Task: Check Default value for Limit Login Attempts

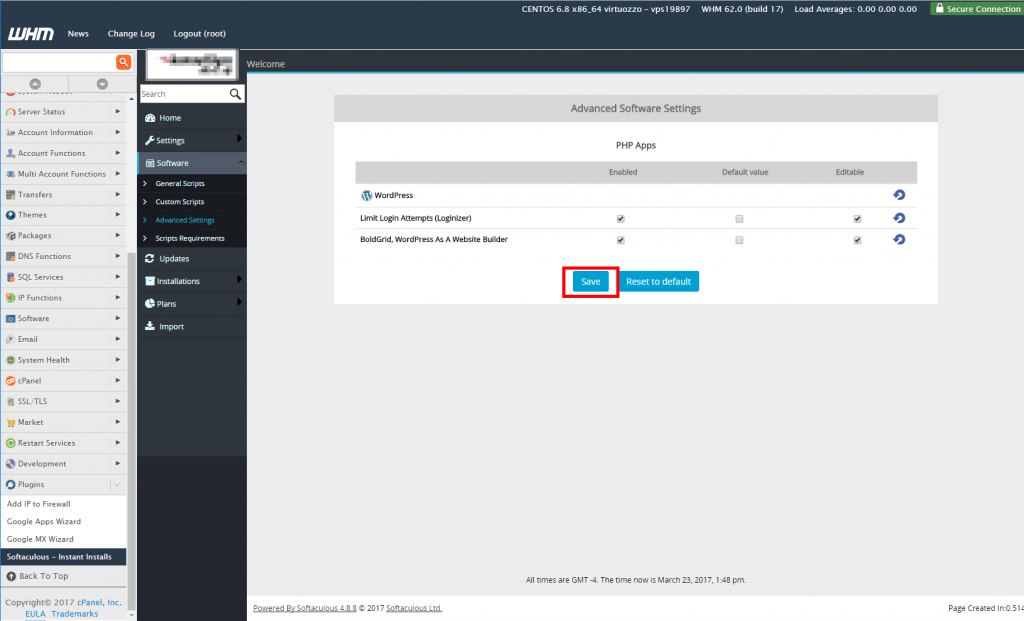Action: (739, 219)
